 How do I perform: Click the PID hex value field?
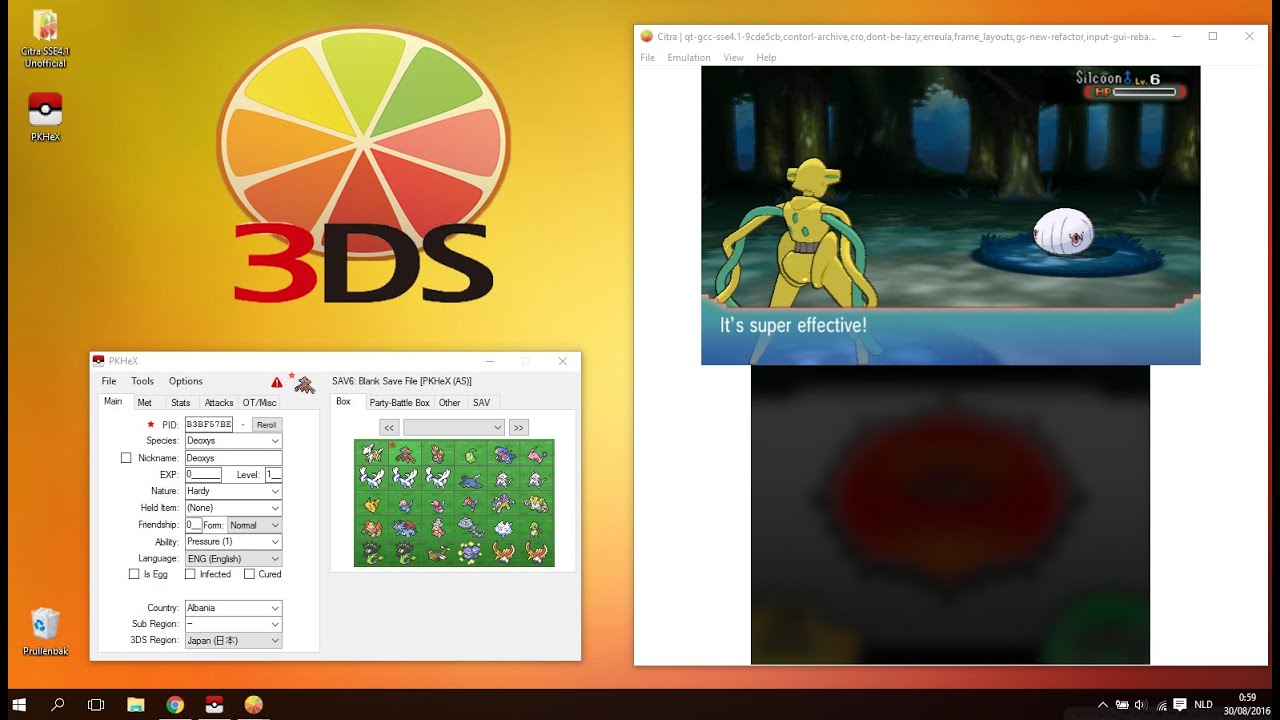209,425
